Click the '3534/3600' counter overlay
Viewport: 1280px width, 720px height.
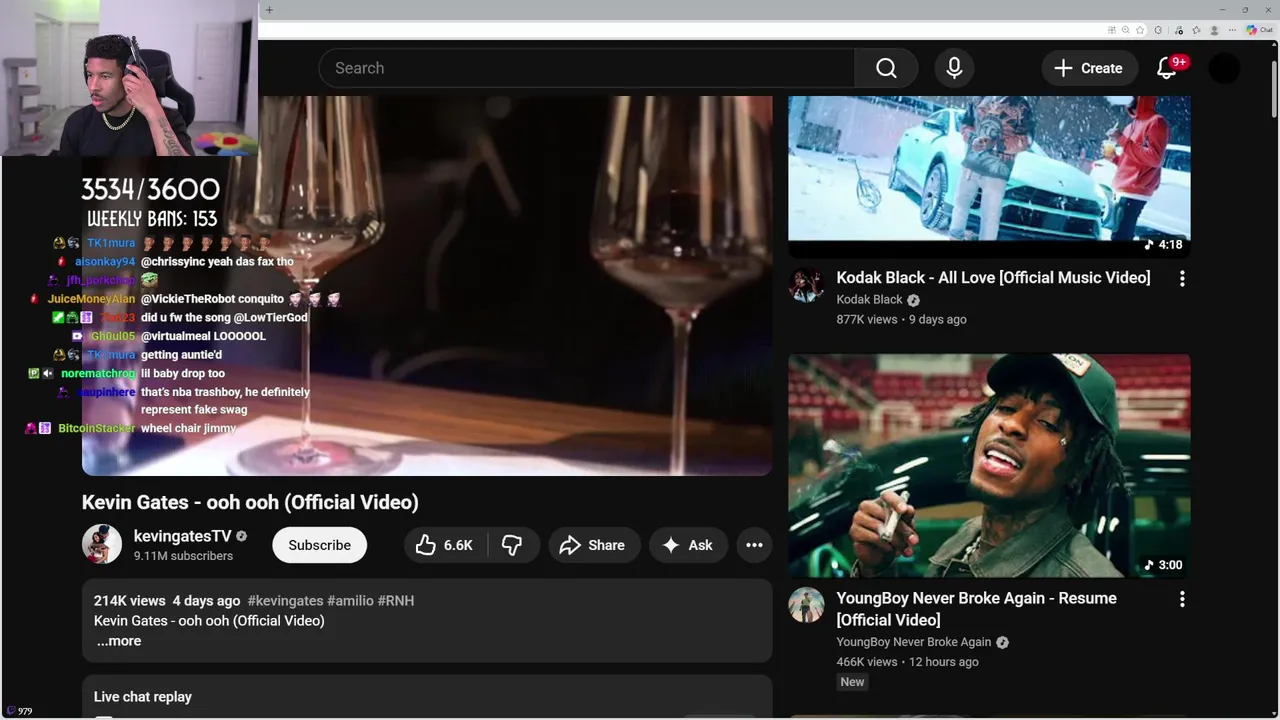tap(151, 189)
